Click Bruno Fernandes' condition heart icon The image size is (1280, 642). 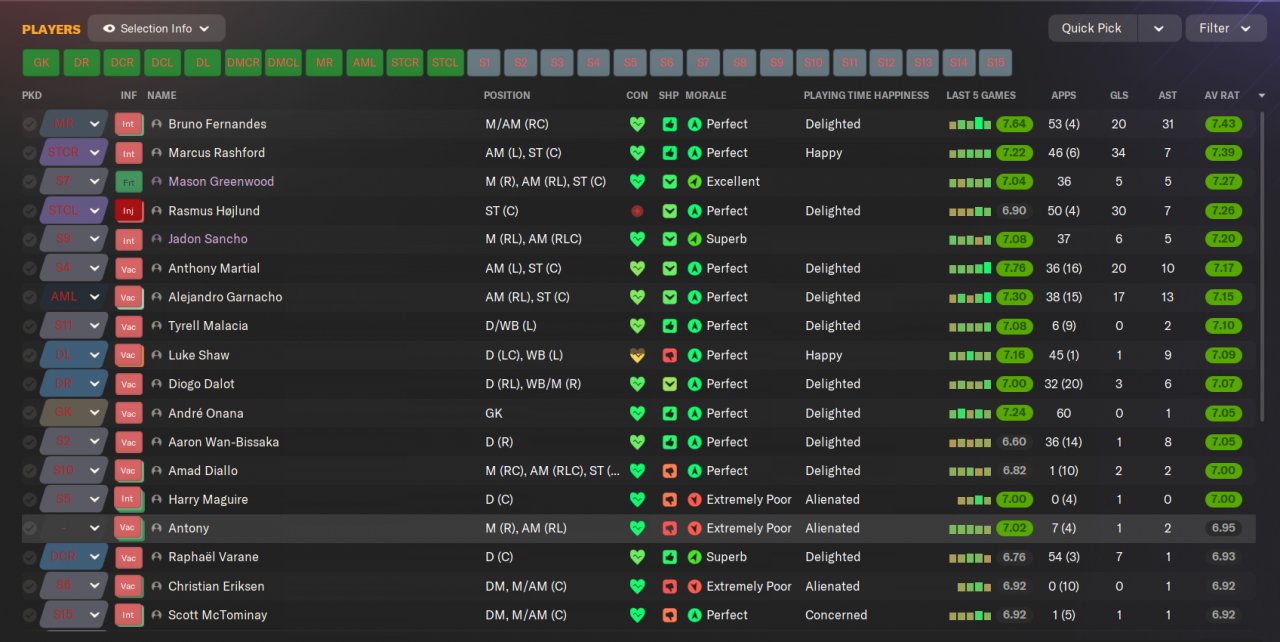pos(637,124)
